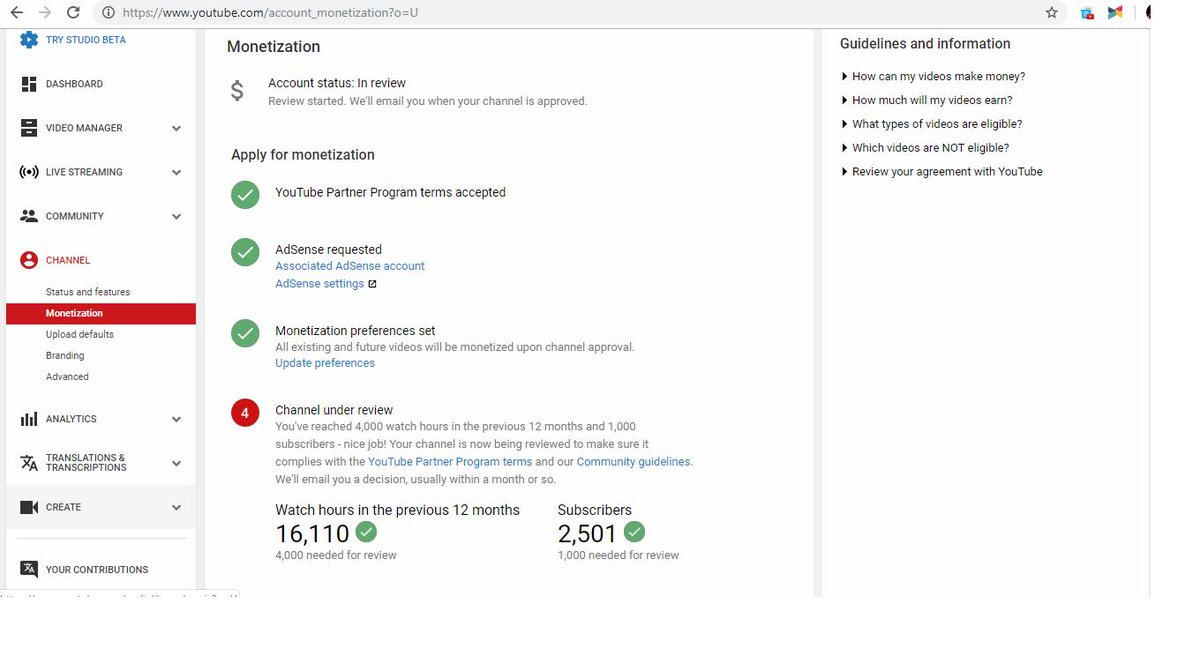Click the Your Contributions translate icon
This screenshot has height=656, width=1200.
(x=29, y=569)
